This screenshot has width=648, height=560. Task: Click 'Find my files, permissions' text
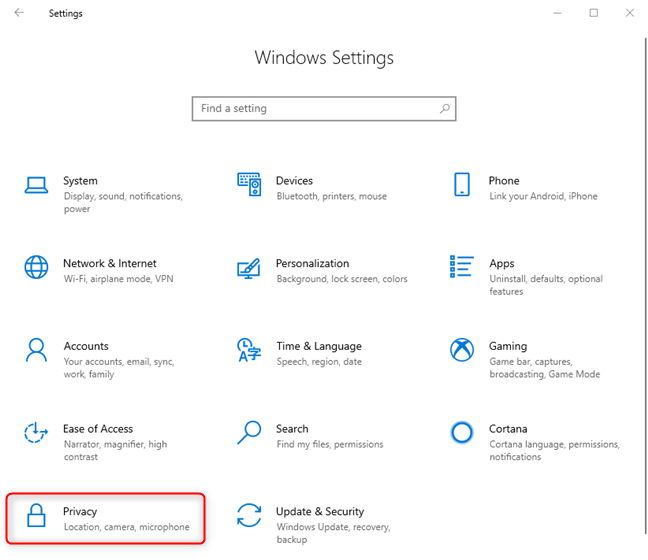[x=330, y=444]
